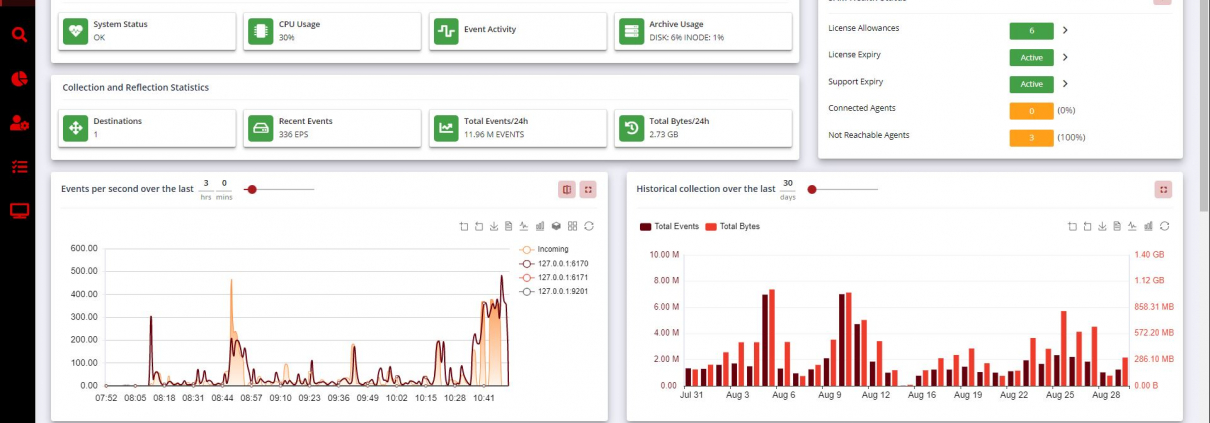This screenshot has height=423, width=1210.
Task: Enable area zoom on Historical collection chart
Action: pyautogui.click(x=1073, y=226)
